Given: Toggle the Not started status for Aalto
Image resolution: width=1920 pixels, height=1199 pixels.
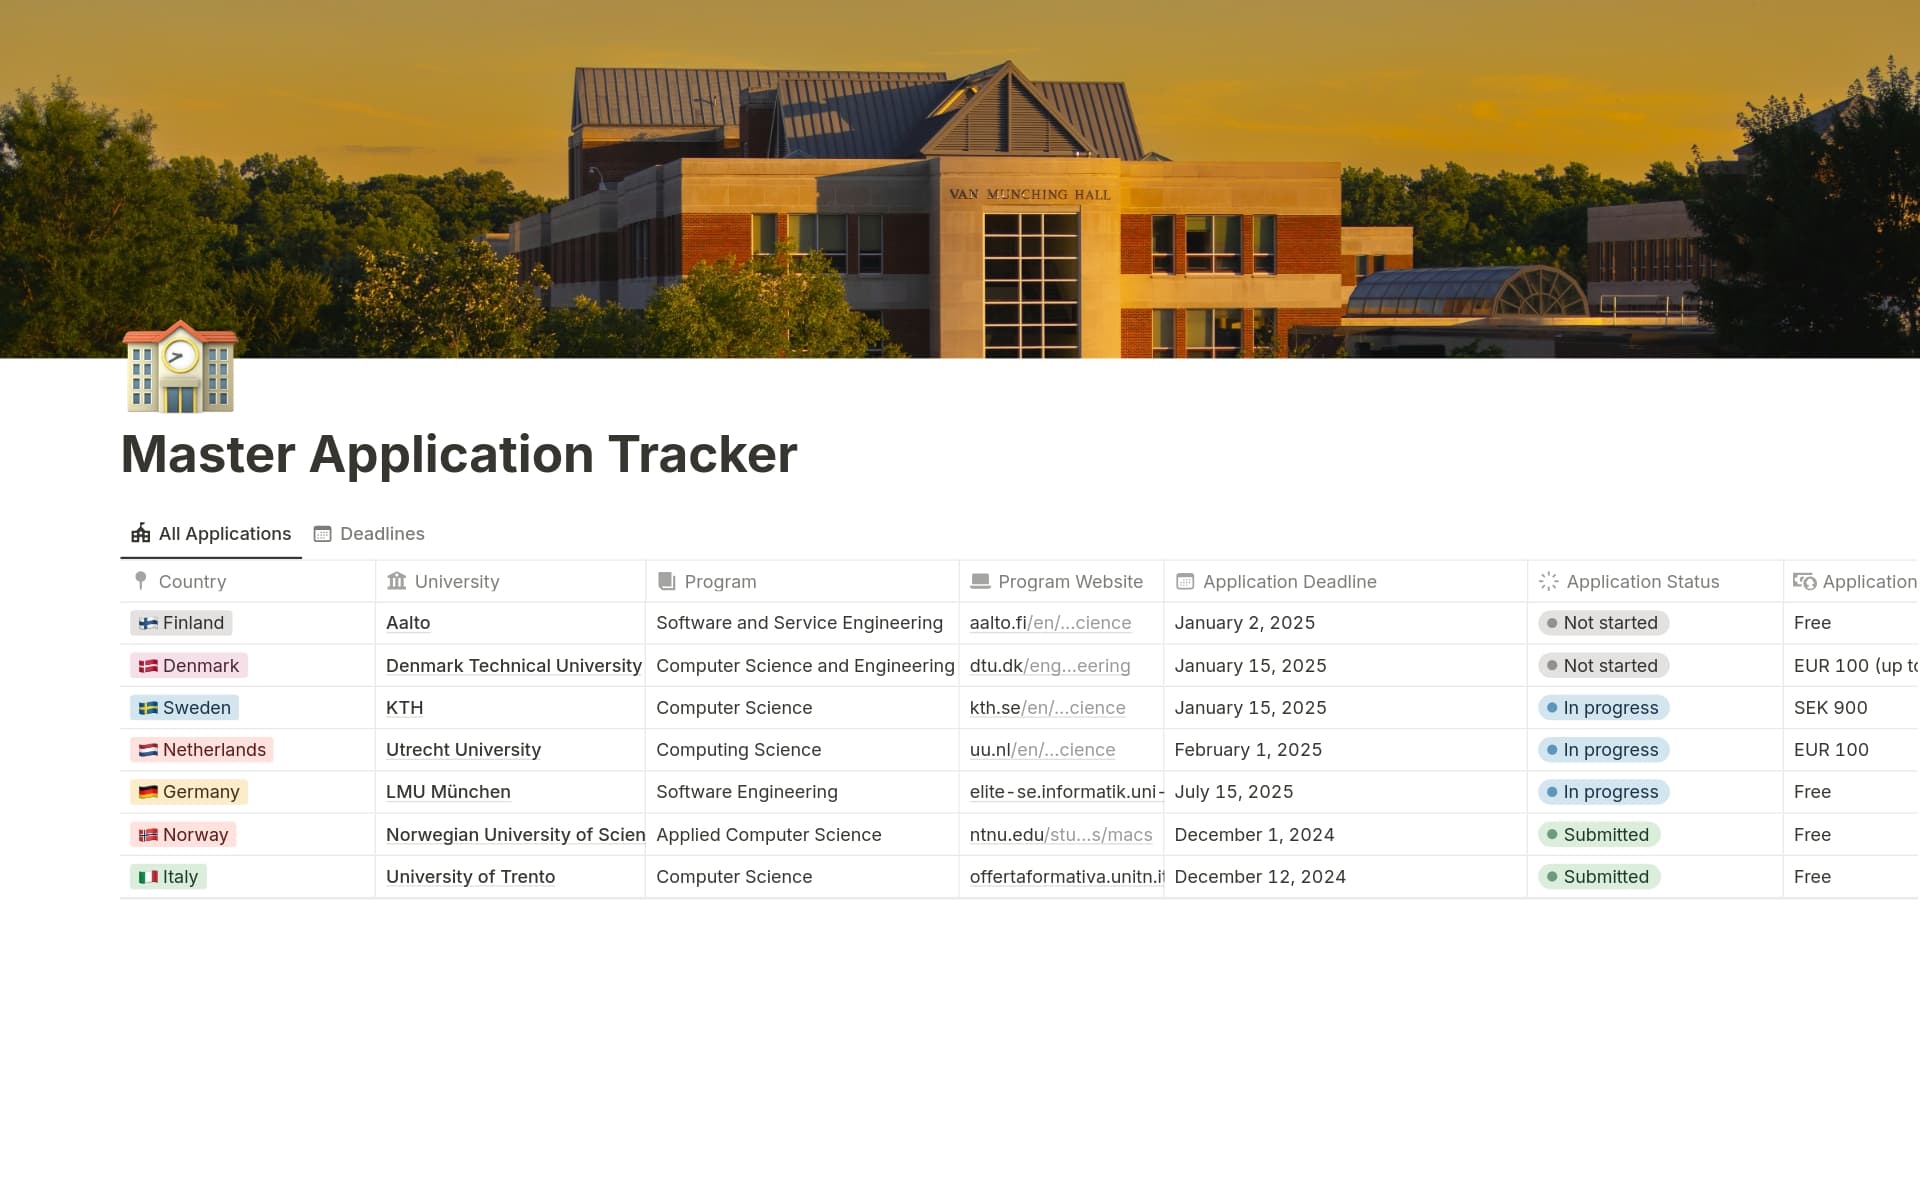Looking at the screenshot, I should pos(1602,622).
